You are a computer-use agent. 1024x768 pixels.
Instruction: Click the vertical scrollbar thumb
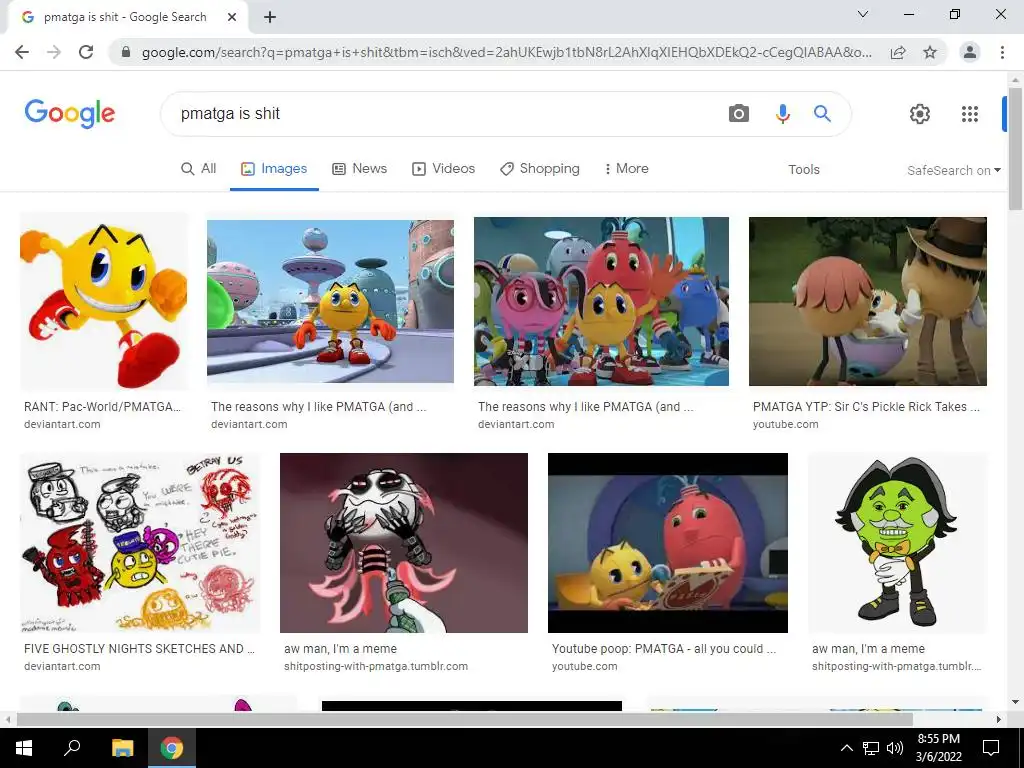1015,149
